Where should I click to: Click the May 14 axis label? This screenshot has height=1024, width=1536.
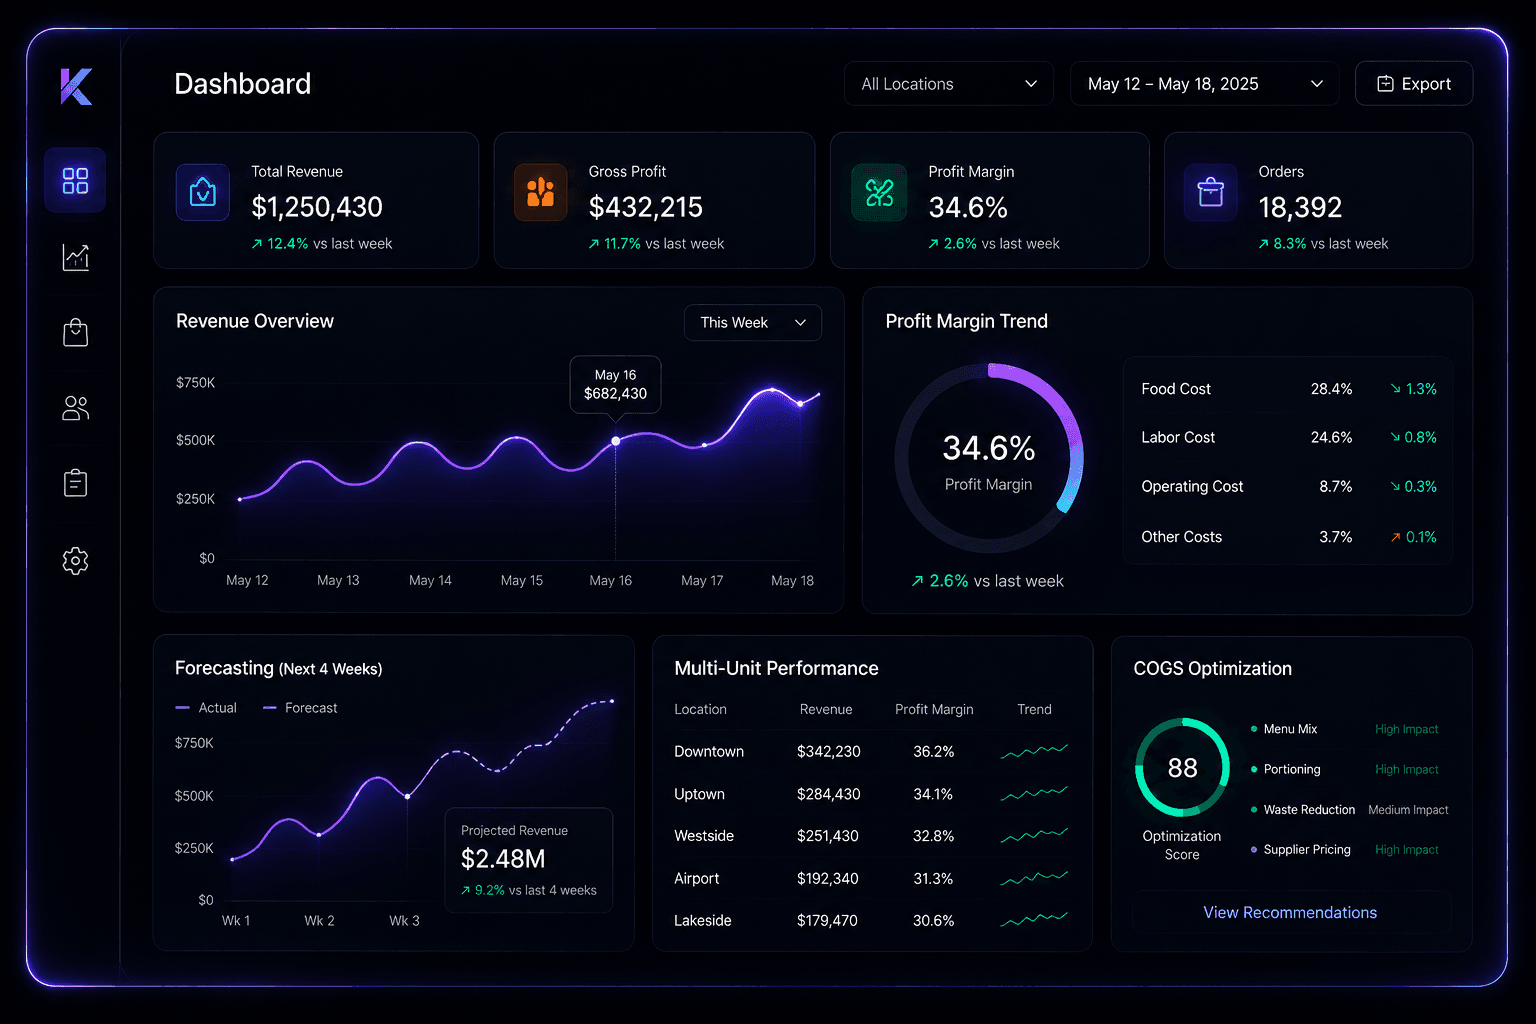point(430,580)
